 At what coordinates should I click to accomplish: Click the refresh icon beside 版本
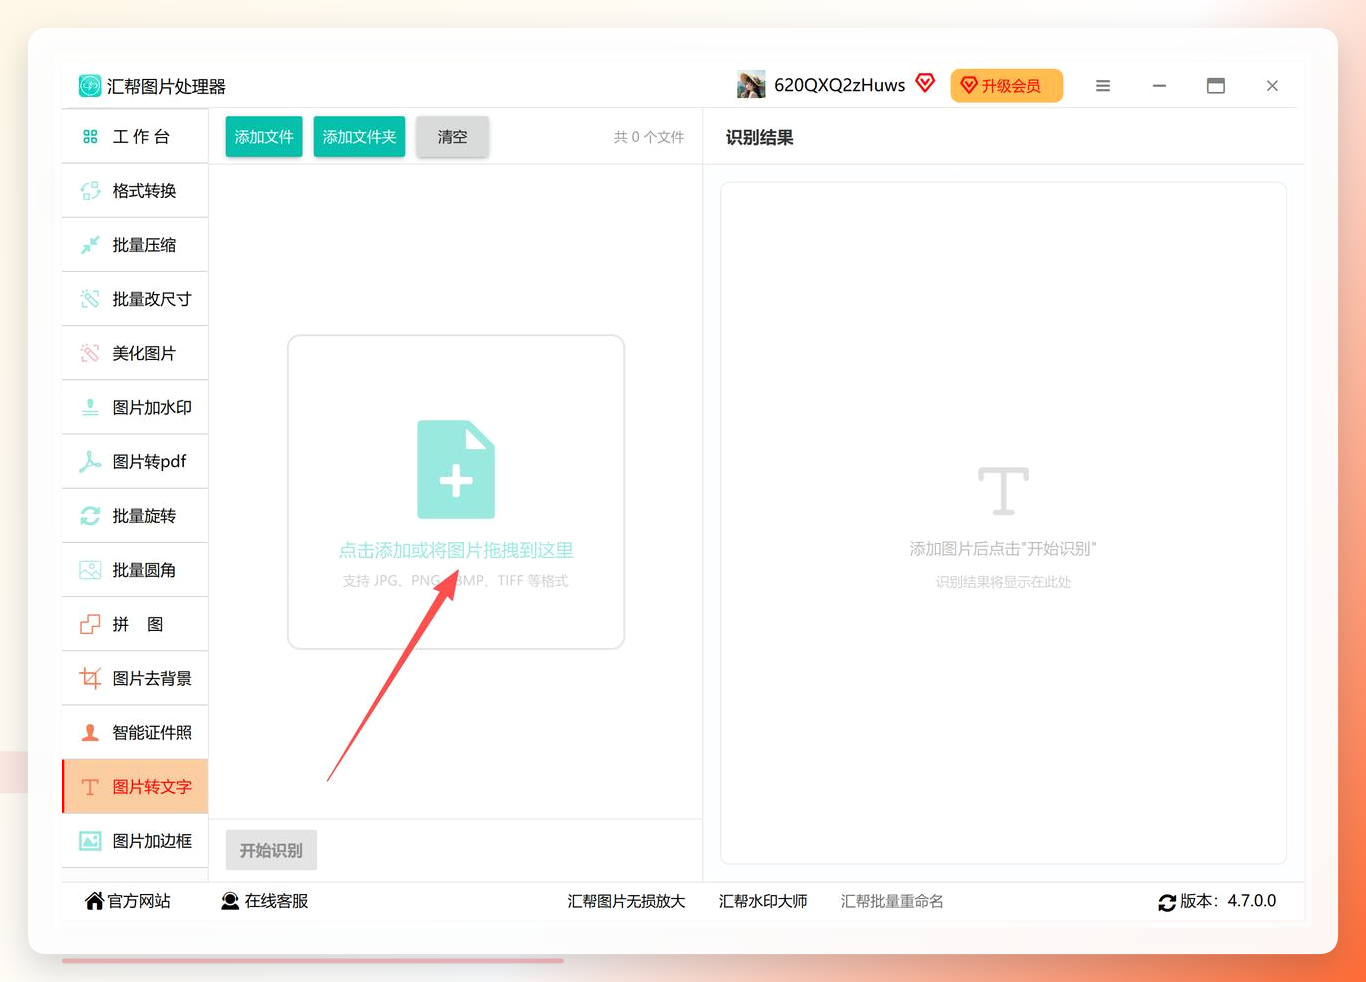tap(1167, 902)
